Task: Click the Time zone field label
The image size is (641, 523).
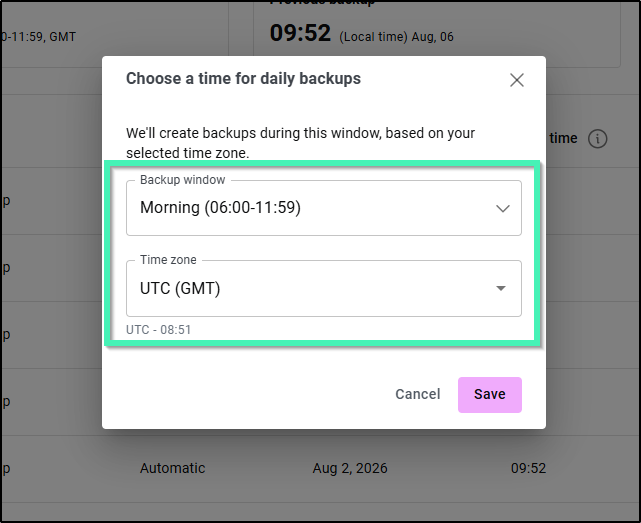Action: tap(168, 260)
